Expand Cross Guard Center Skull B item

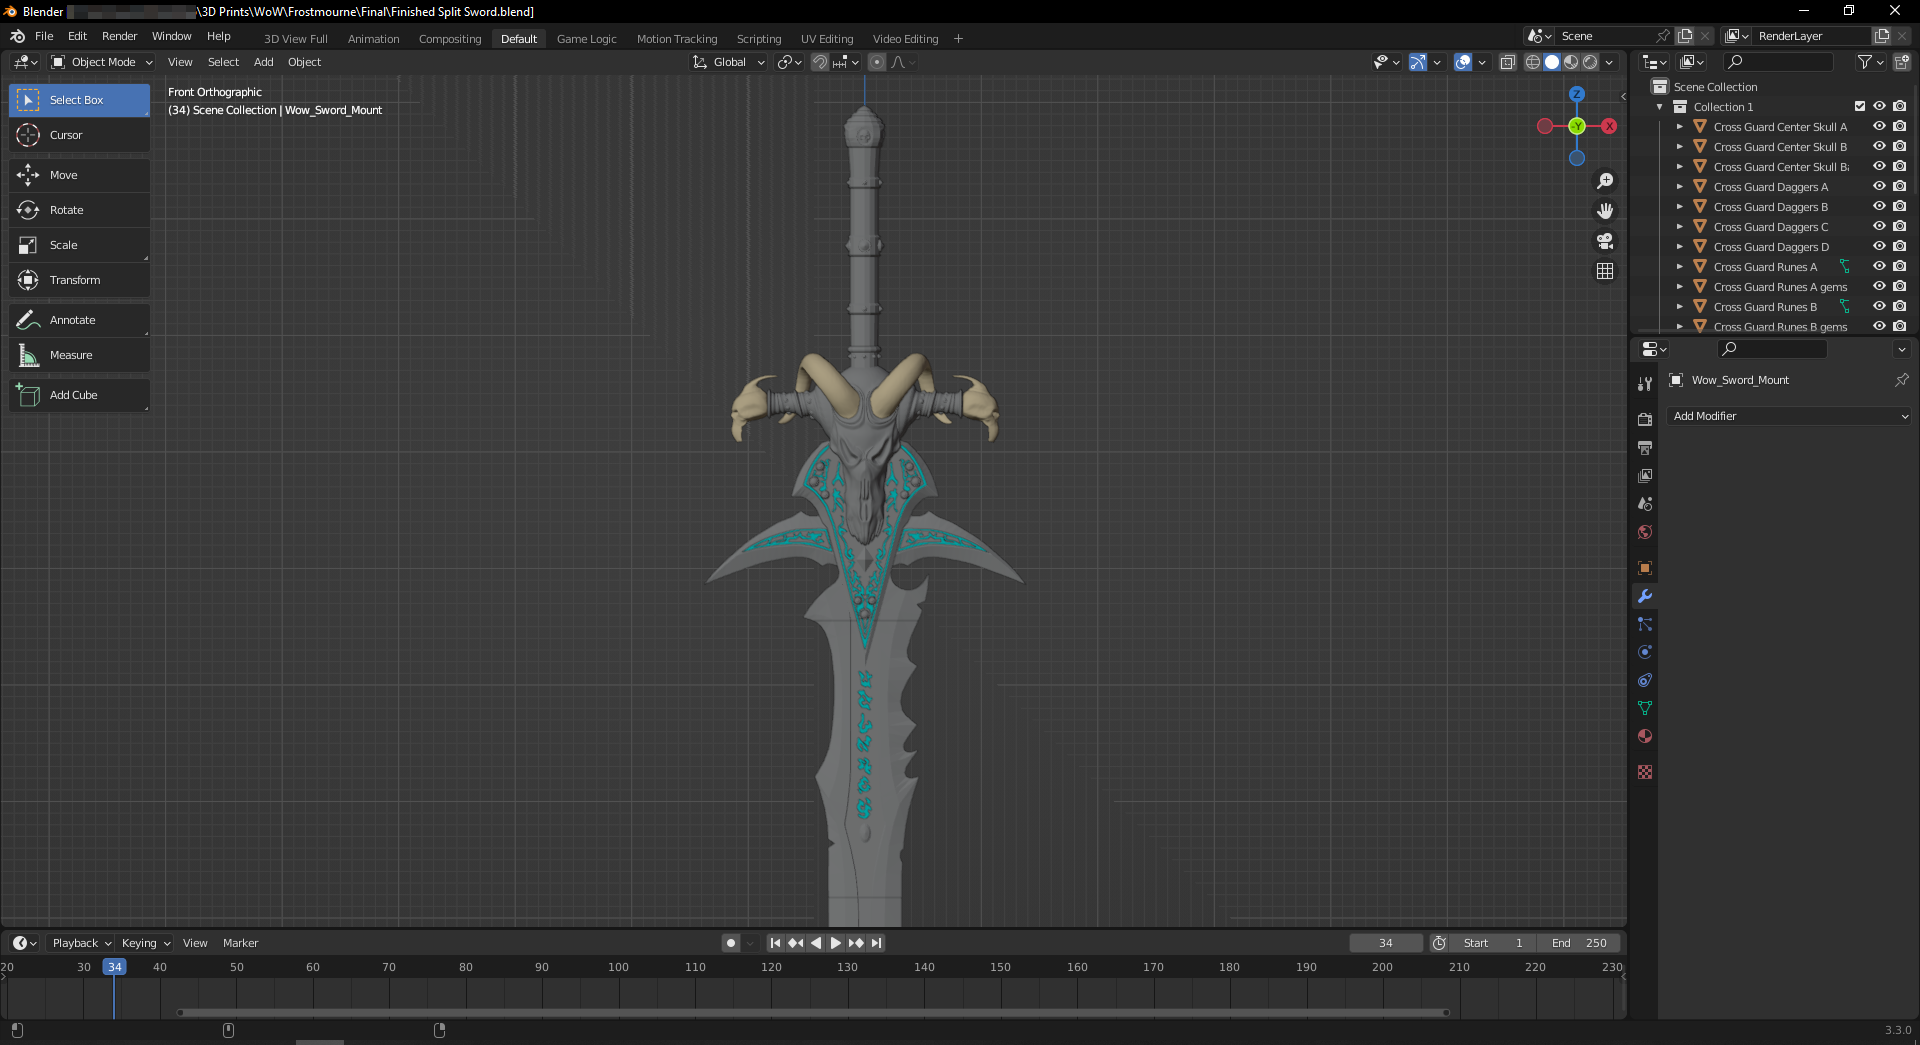(1680, 147)
